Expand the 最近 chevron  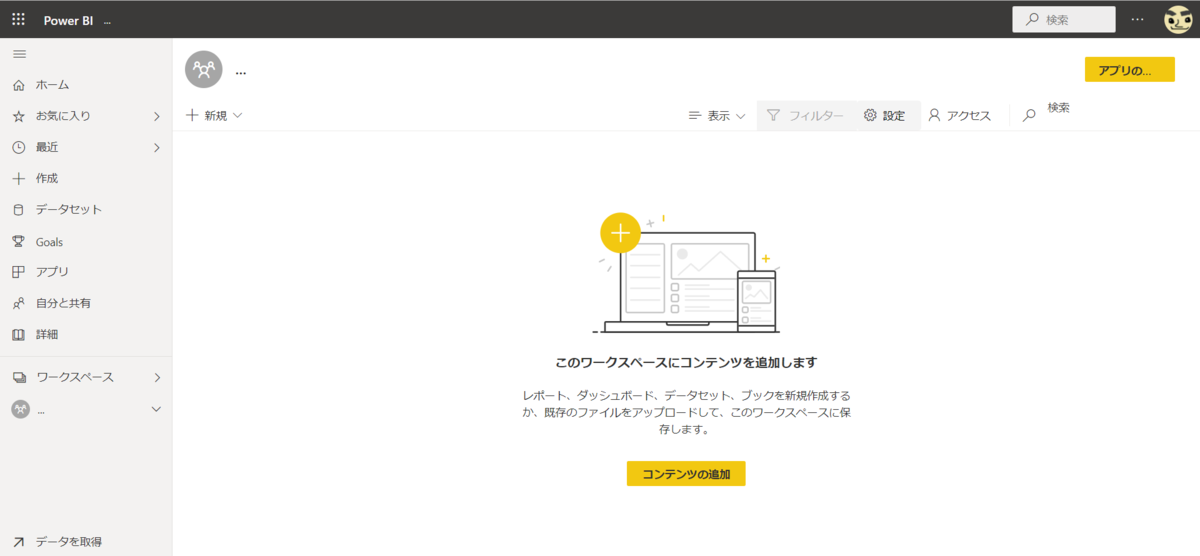click(156, 147)
